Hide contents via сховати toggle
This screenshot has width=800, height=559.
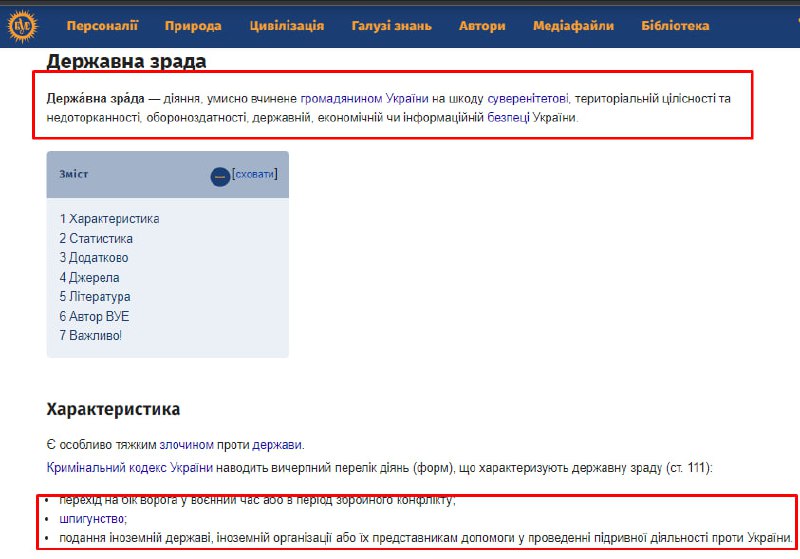254,174
